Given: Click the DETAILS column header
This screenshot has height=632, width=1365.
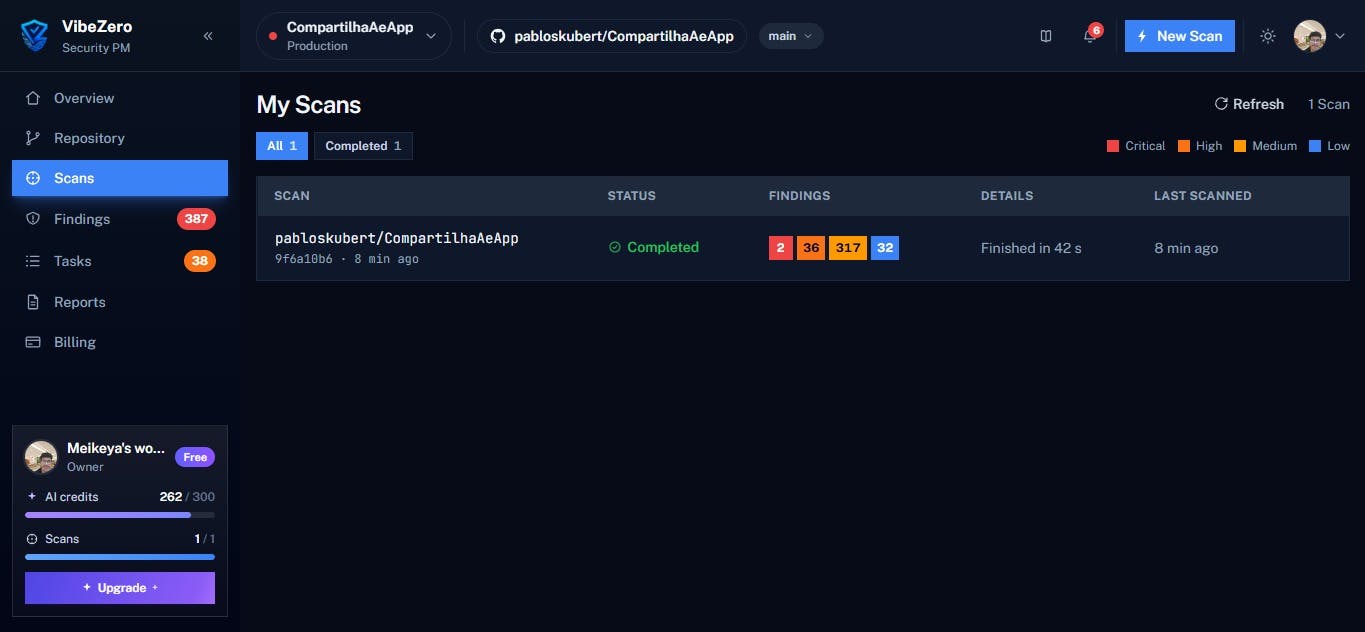Looking at the screenshot, I should tap(1007, 196).
